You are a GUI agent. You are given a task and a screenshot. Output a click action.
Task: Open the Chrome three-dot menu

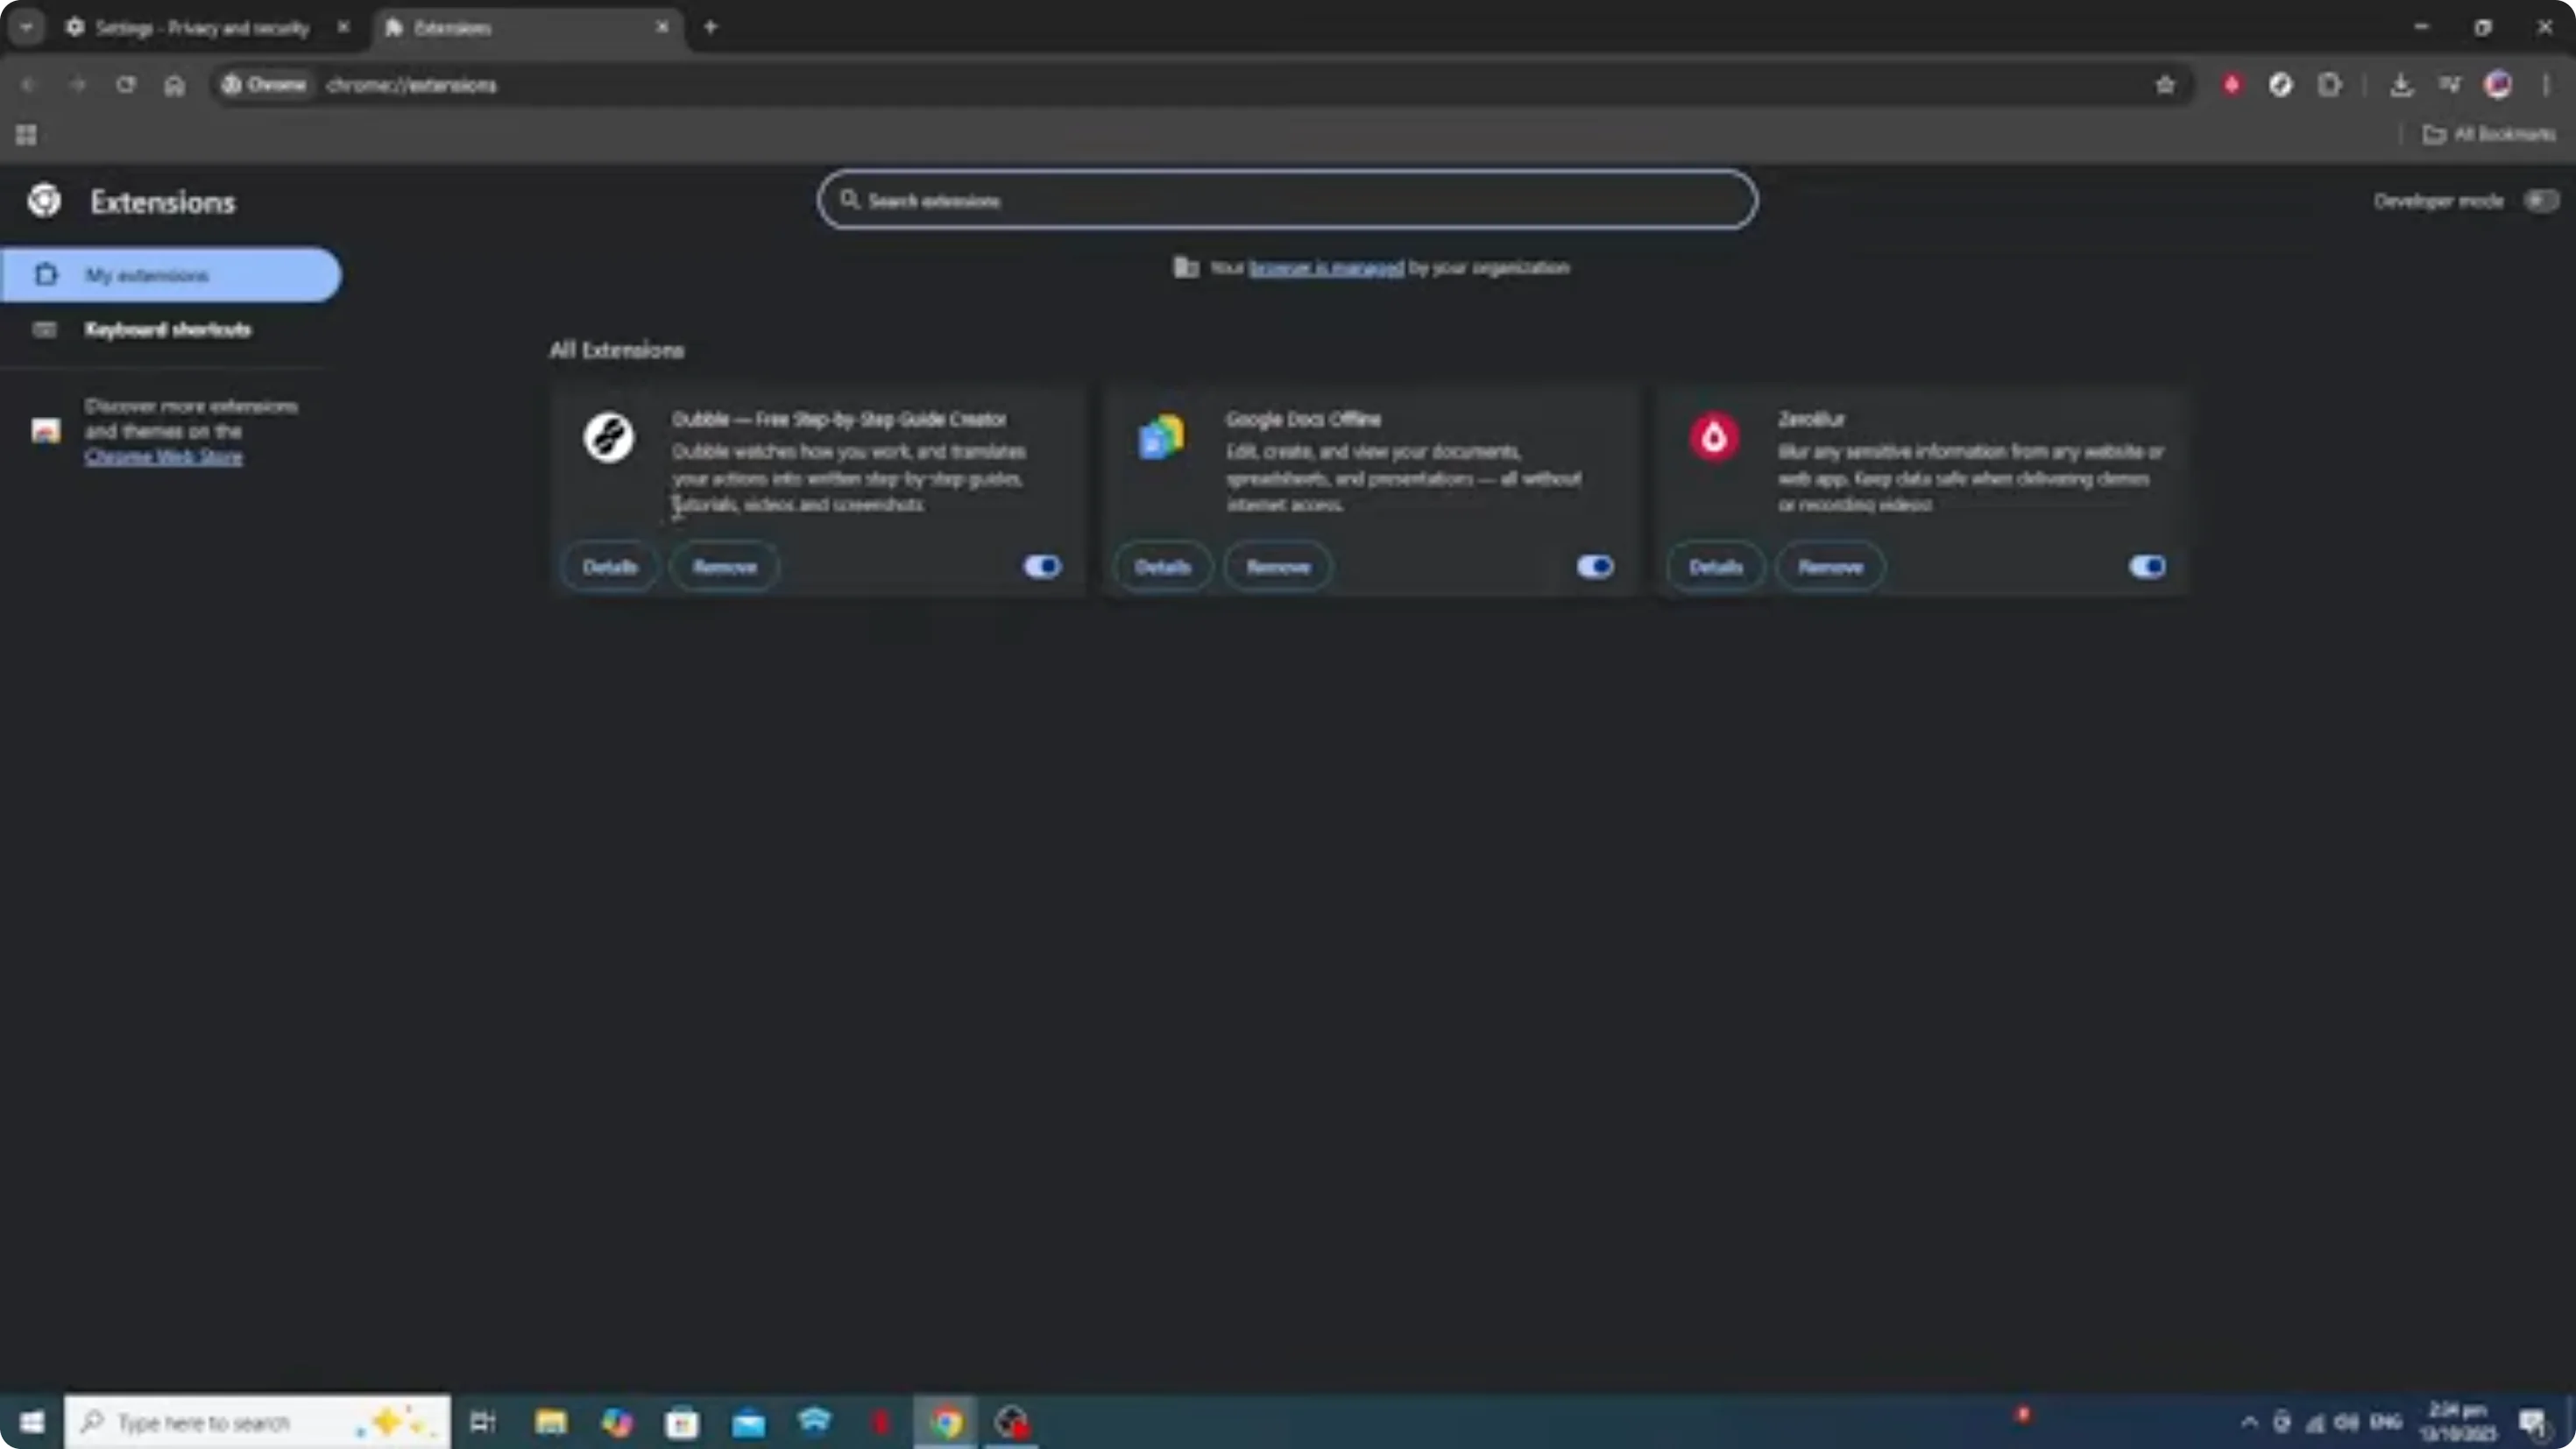[x=2548, y=85]
